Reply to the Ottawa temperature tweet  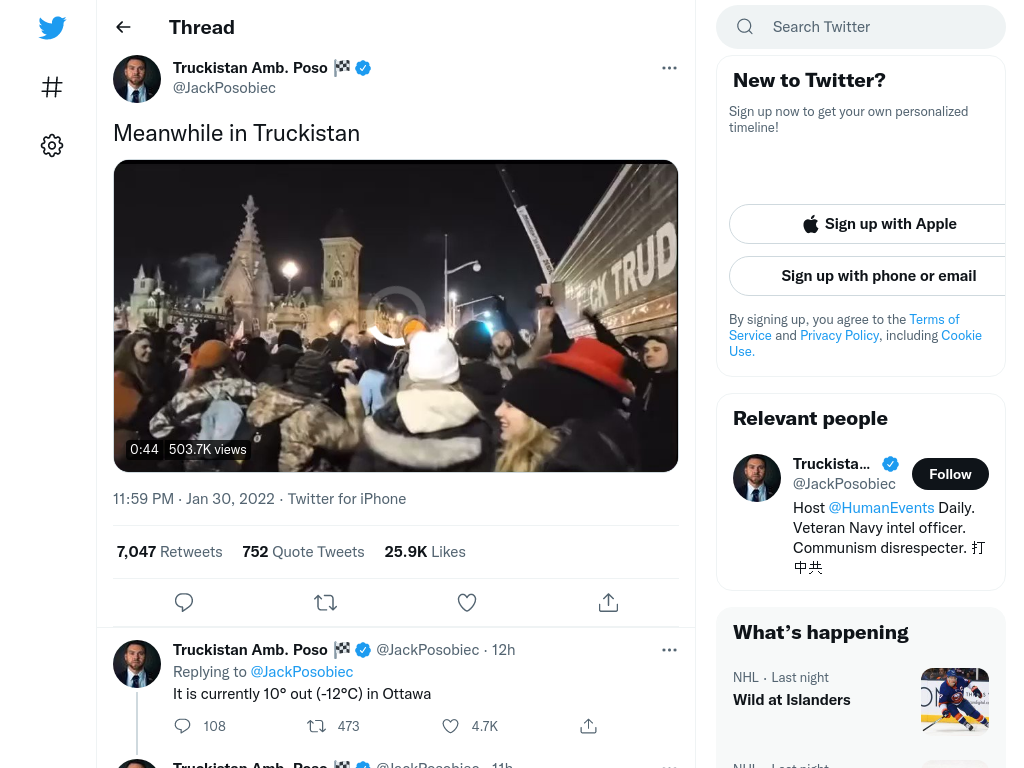click(183, 726)
